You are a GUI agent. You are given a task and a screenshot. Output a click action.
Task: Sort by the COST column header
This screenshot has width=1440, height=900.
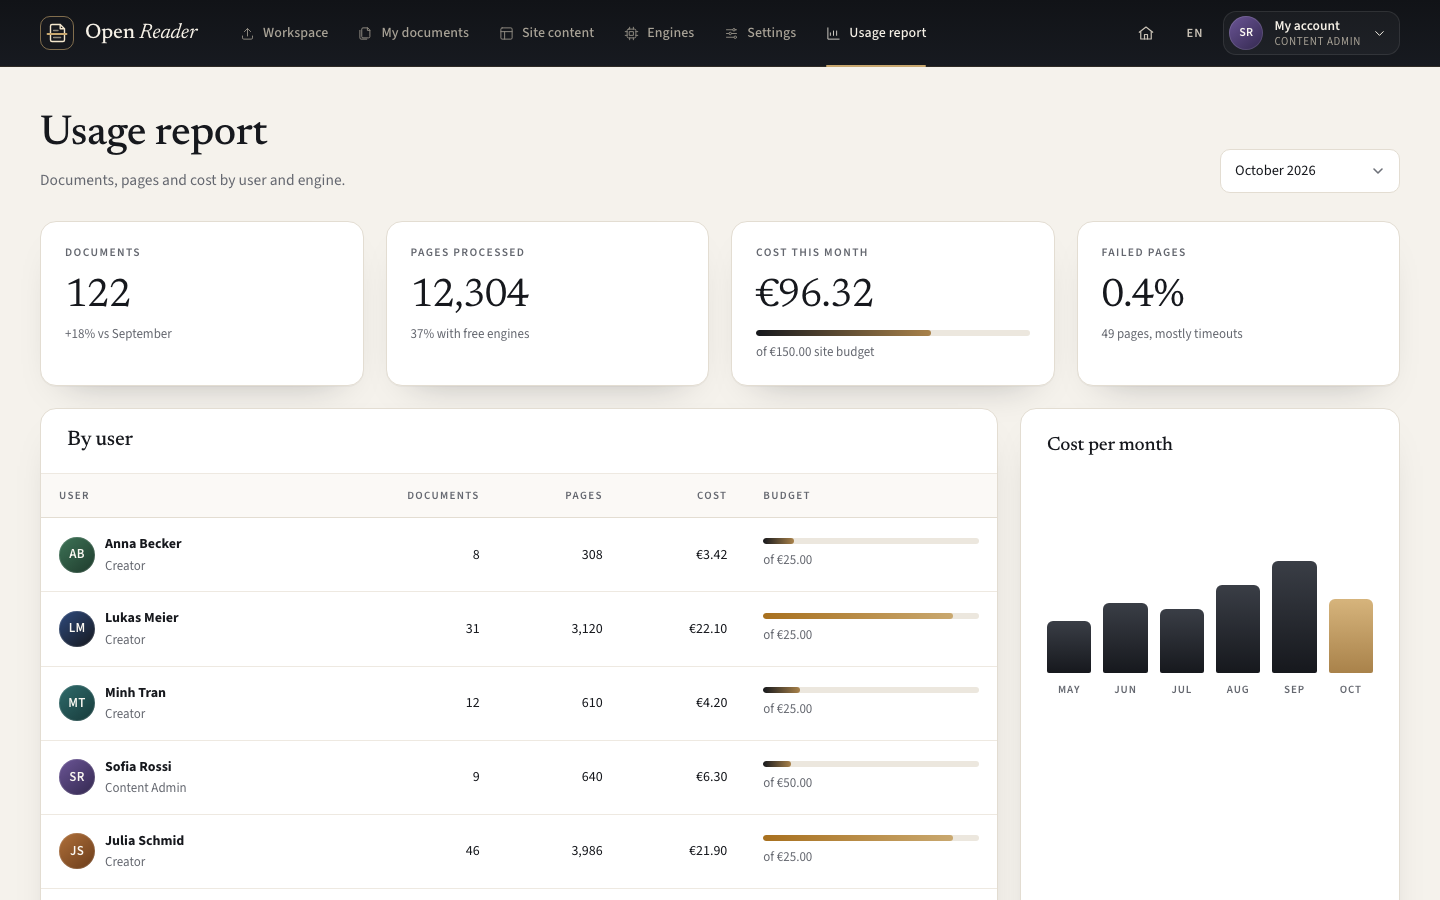(x=712, y=496)
